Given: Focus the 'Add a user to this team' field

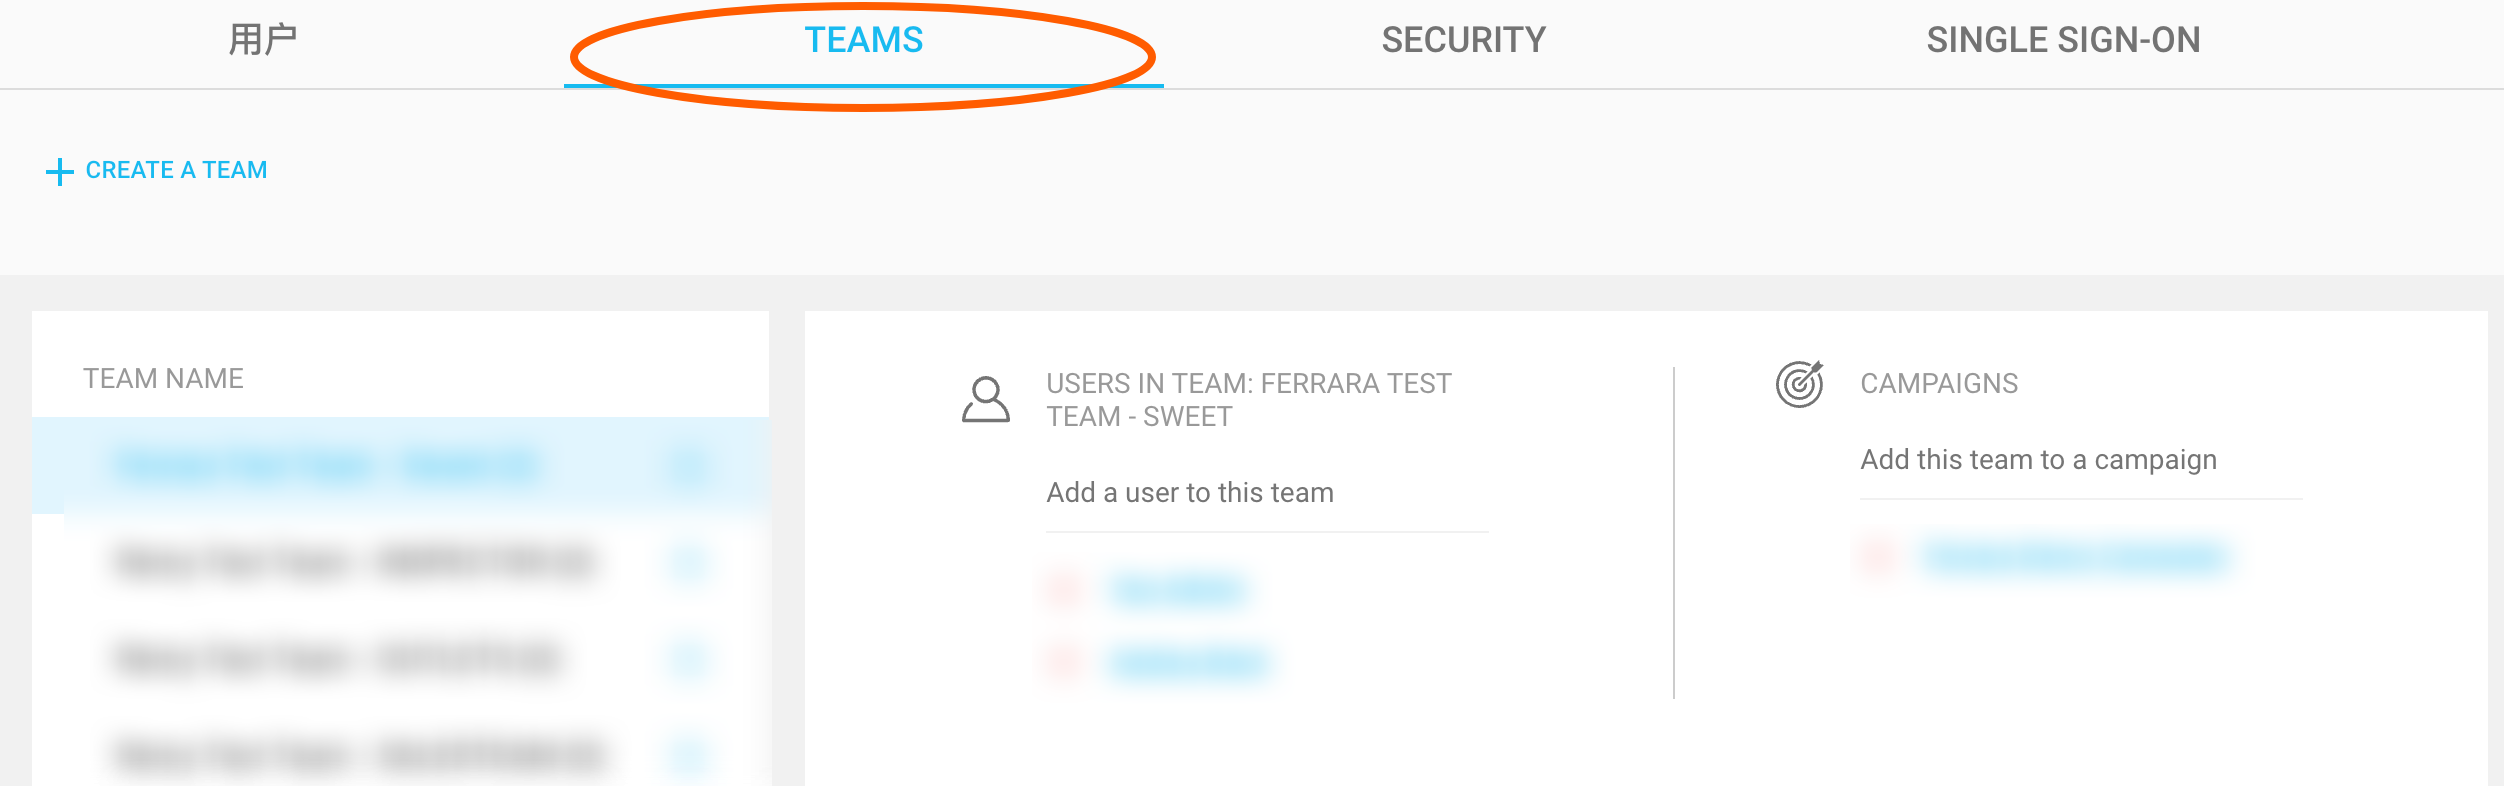Looking at the screenshot, I should pos(1266,493).
